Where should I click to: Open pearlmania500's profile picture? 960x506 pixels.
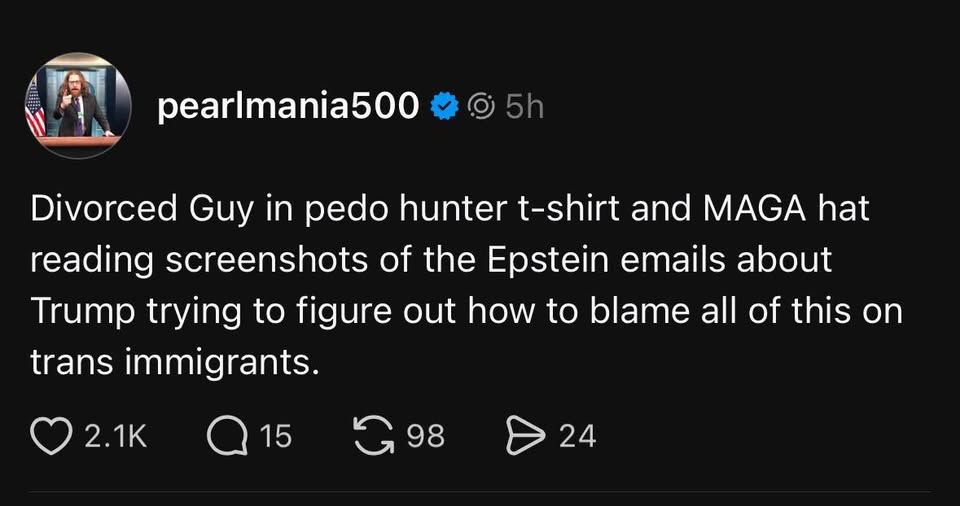pos(78,106)
